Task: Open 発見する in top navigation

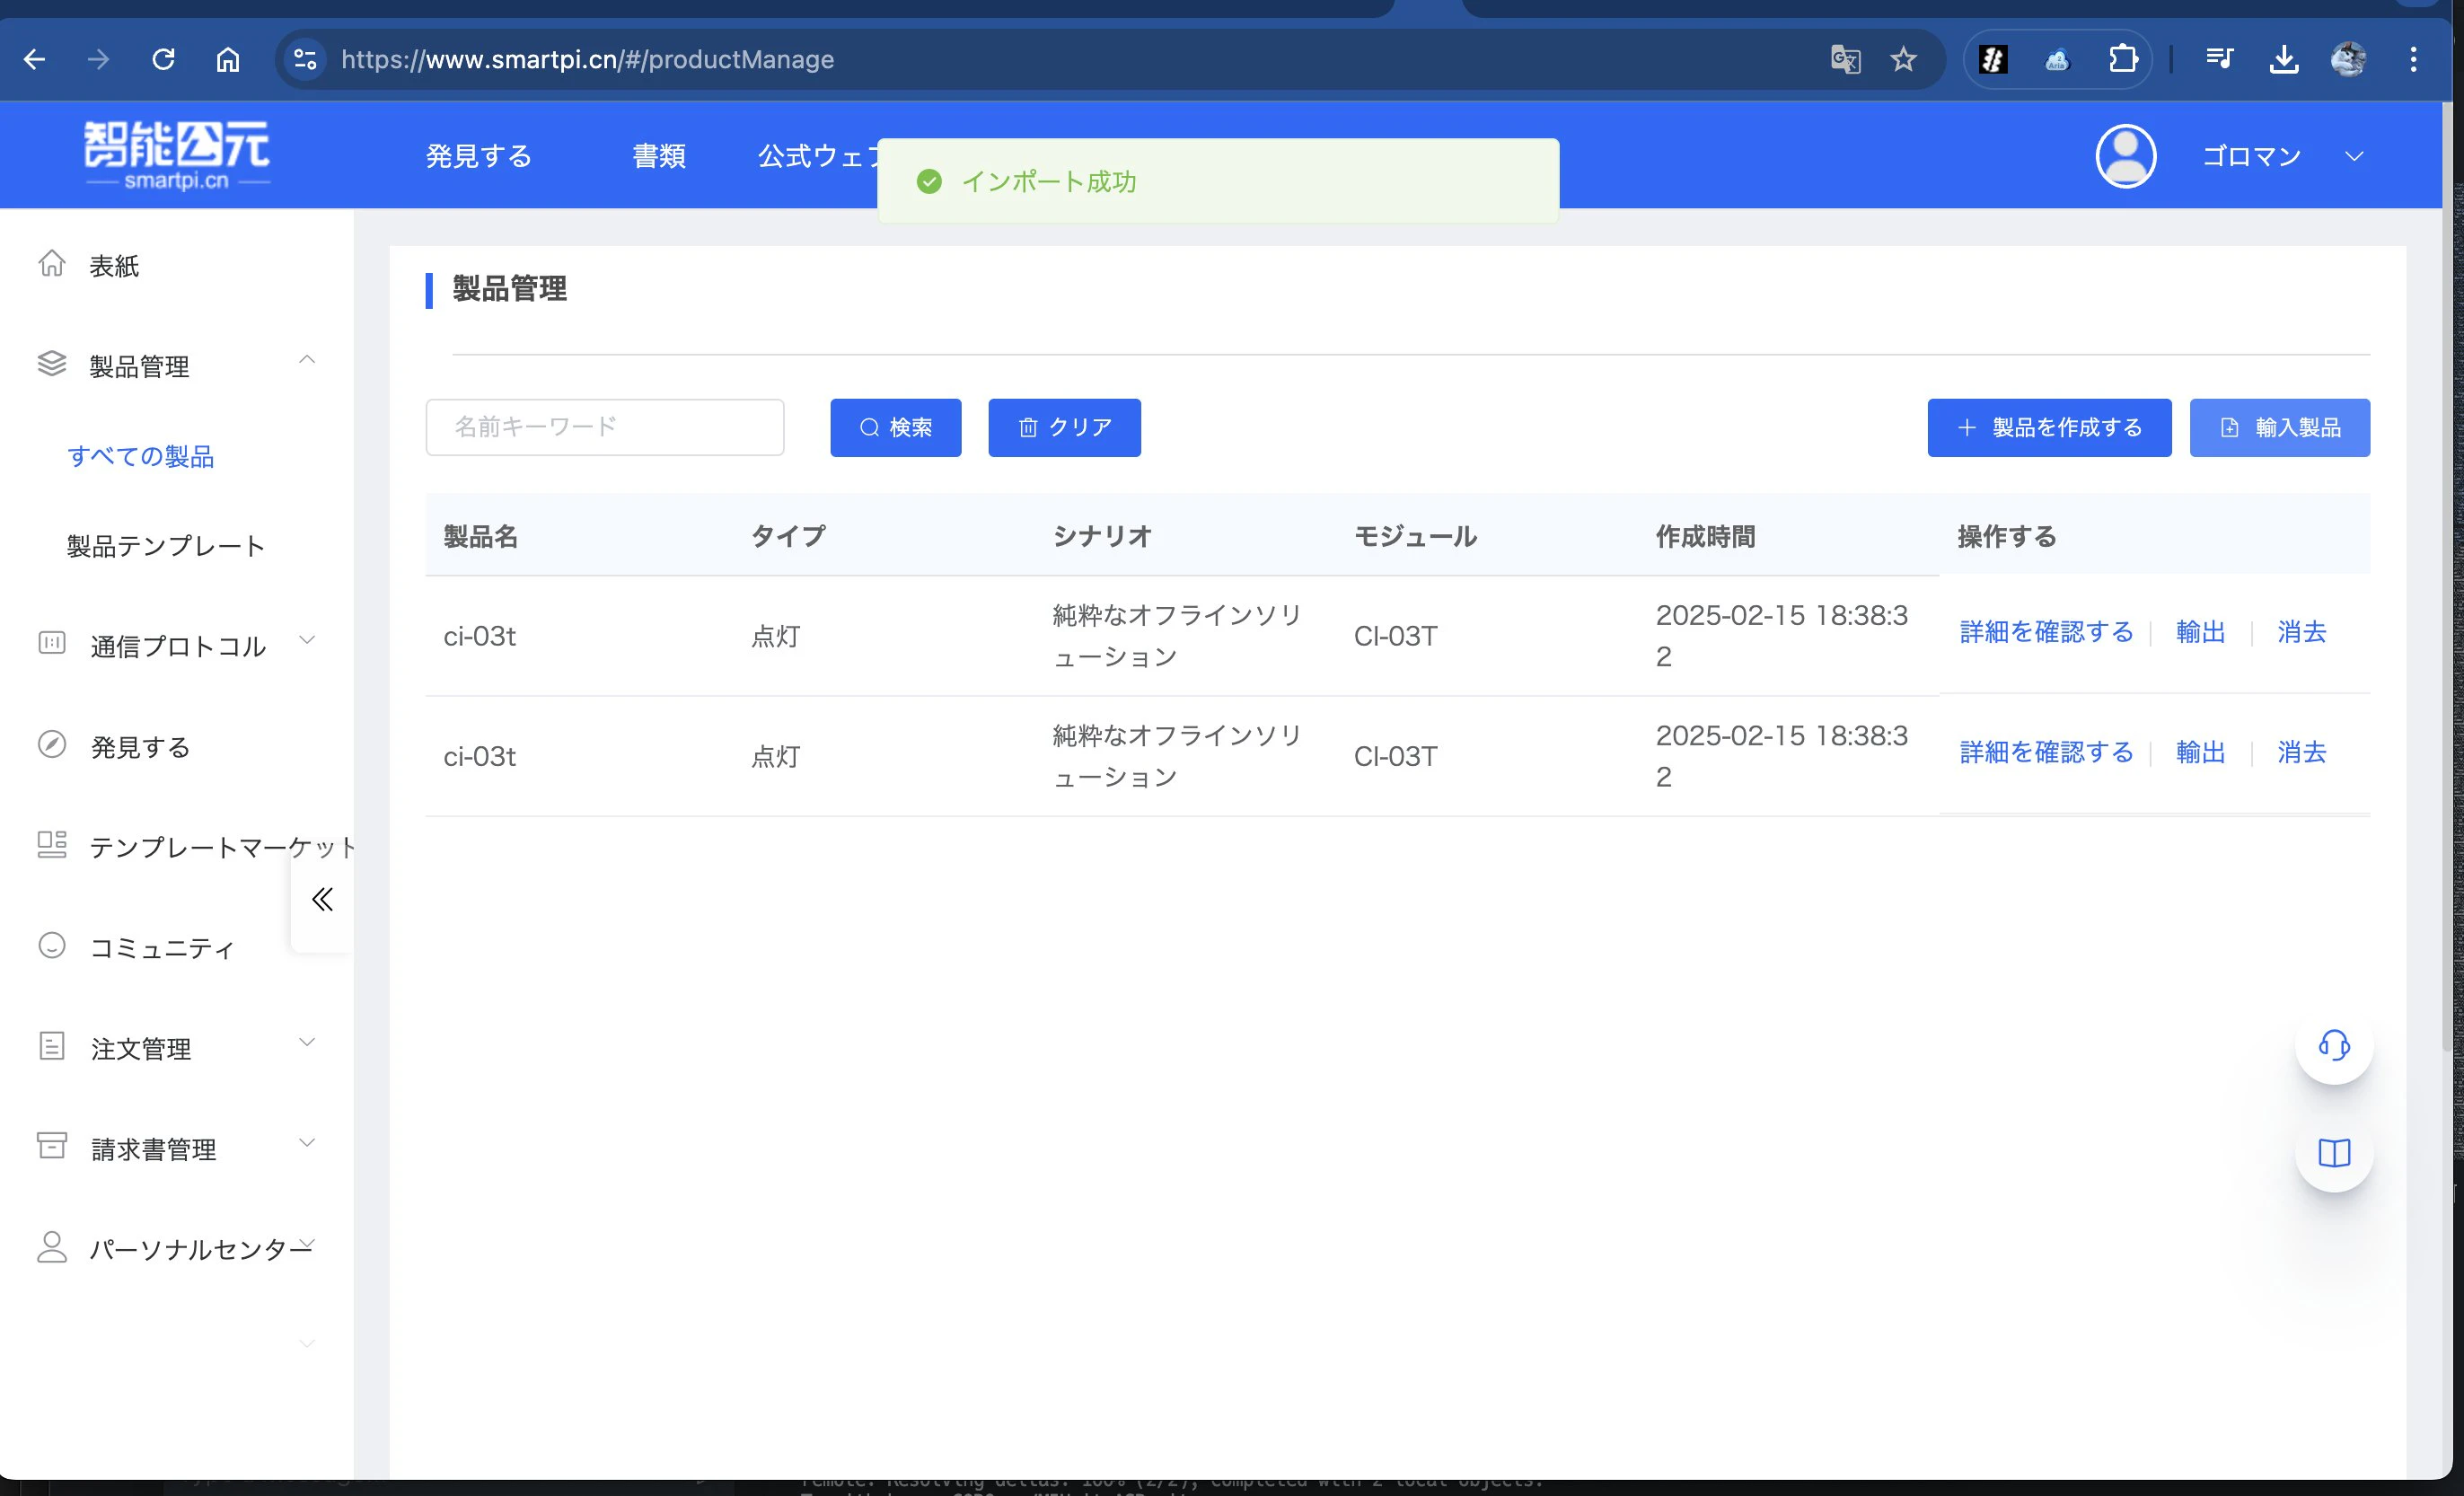Action: (x=479, y=156)
